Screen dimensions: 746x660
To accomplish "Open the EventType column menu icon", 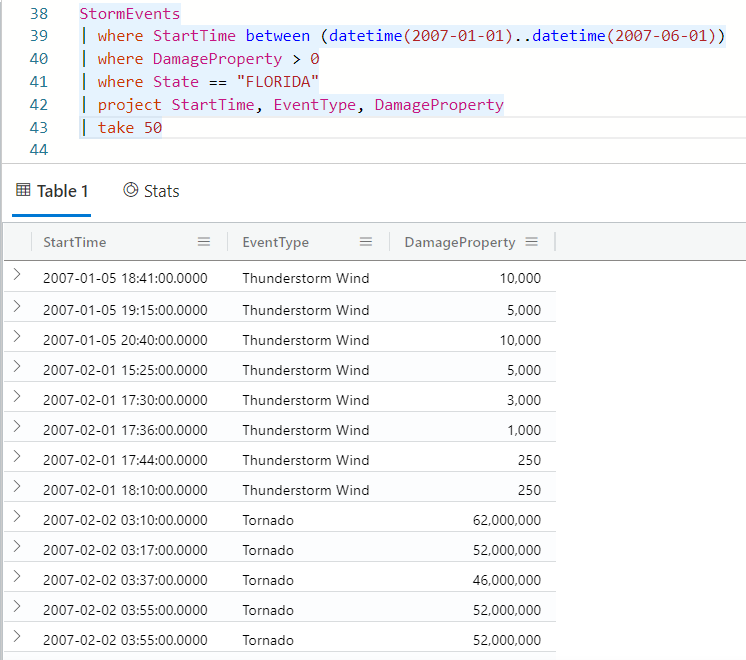I will tap(365, 242).
